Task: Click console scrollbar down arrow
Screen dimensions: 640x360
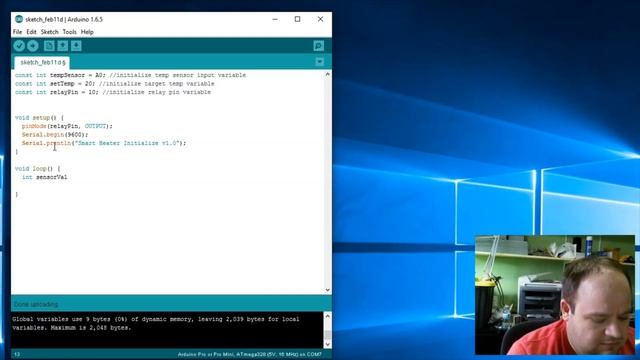Action: coord(327,344)
